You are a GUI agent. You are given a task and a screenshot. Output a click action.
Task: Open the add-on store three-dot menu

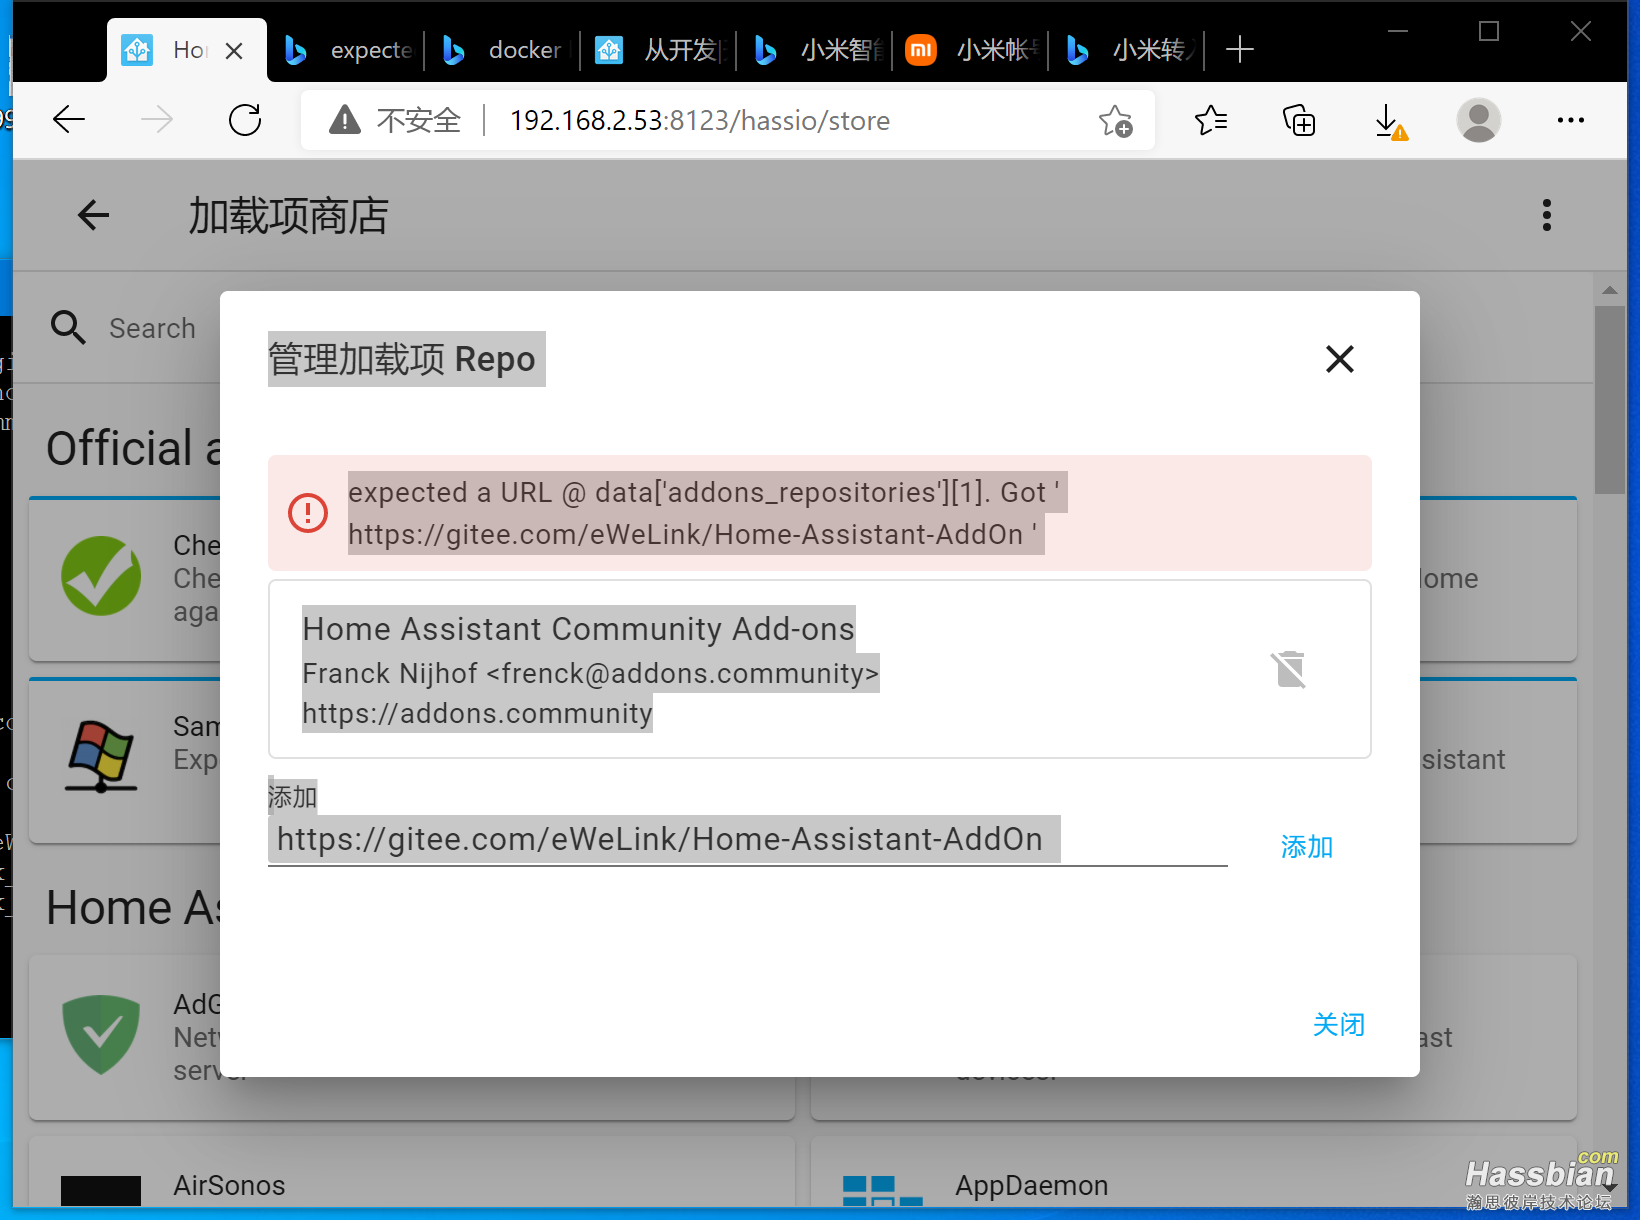pyautogui.click(x=1546, y=215)
